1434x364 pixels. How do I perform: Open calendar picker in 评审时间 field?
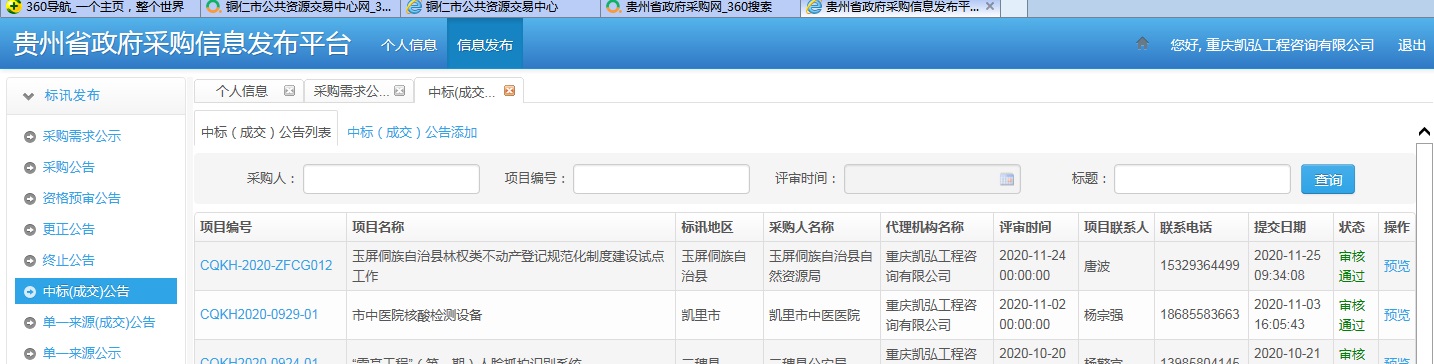click(x=1007, y=179)
